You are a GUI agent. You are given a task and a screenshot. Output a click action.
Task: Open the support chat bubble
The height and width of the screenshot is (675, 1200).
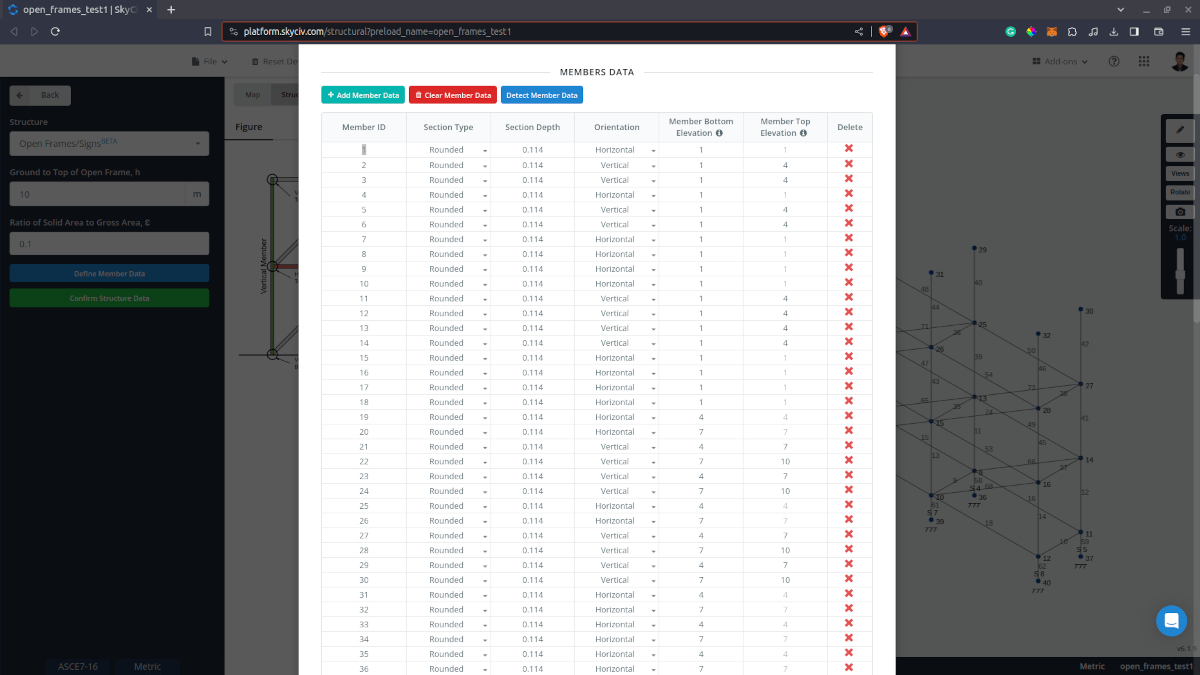[1171, 620]
